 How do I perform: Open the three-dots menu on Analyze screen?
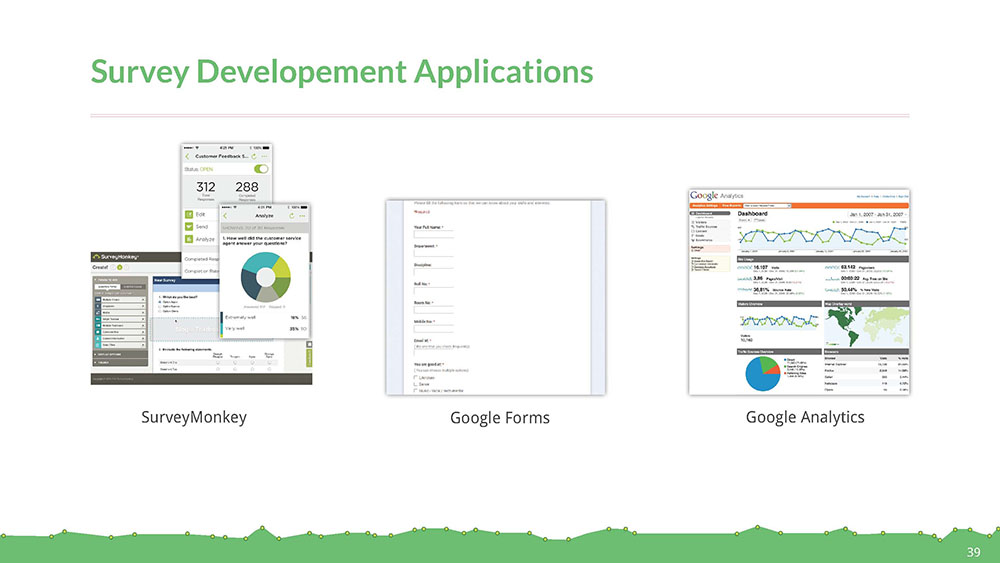[302, 216]
